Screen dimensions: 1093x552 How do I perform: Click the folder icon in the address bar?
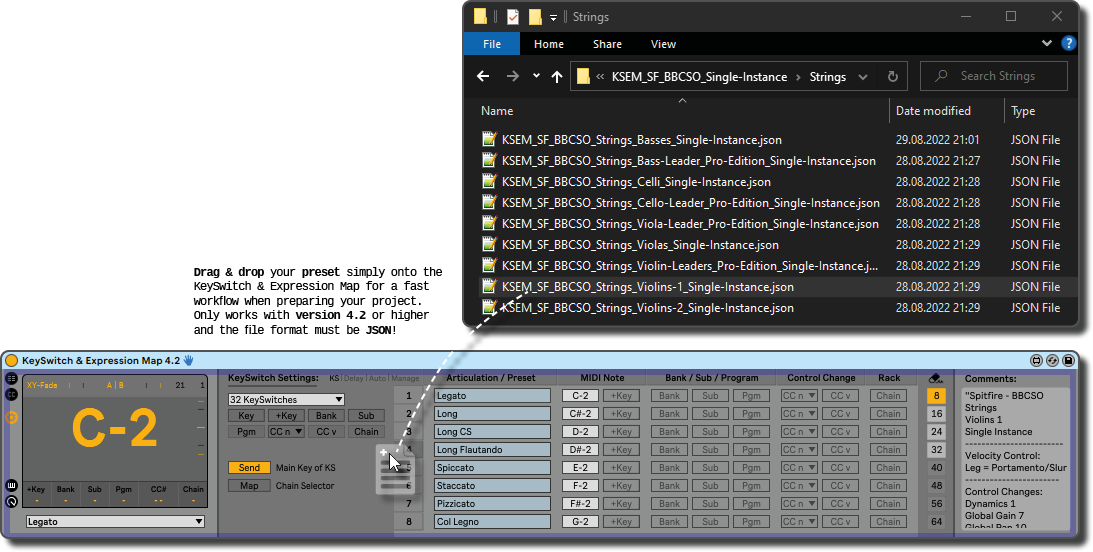tap(583, 77)
